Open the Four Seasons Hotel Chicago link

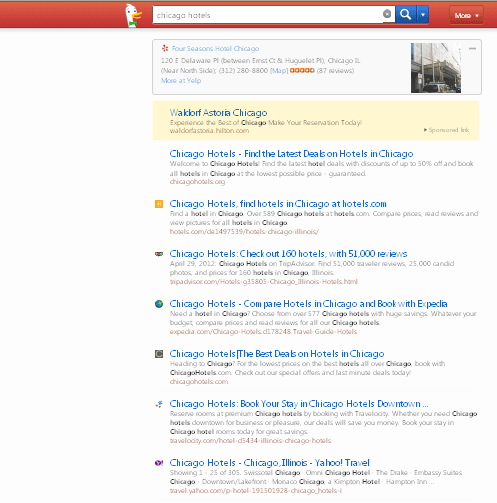point(215,49)
